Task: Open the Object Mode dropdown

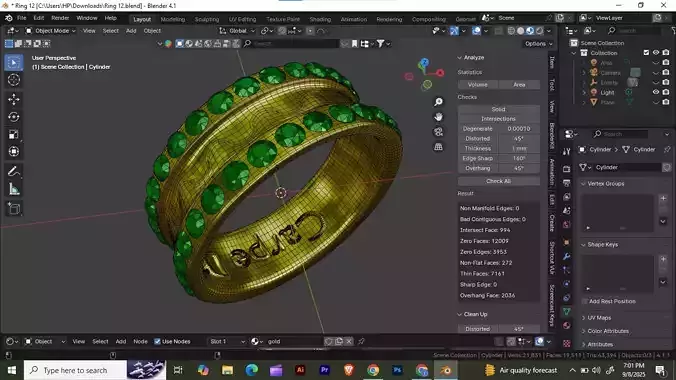Action: (50, 31)
